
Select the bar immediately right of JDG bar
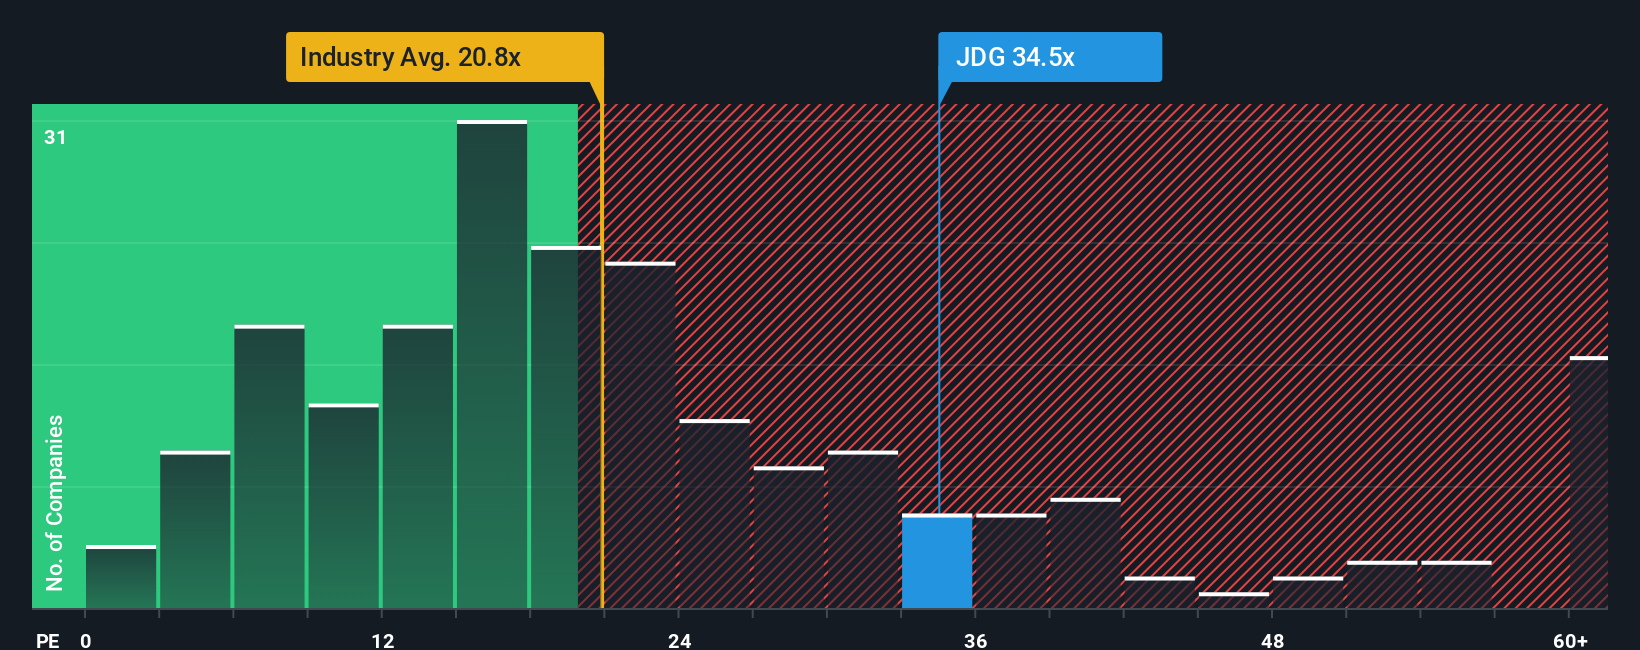(1011, 561)
